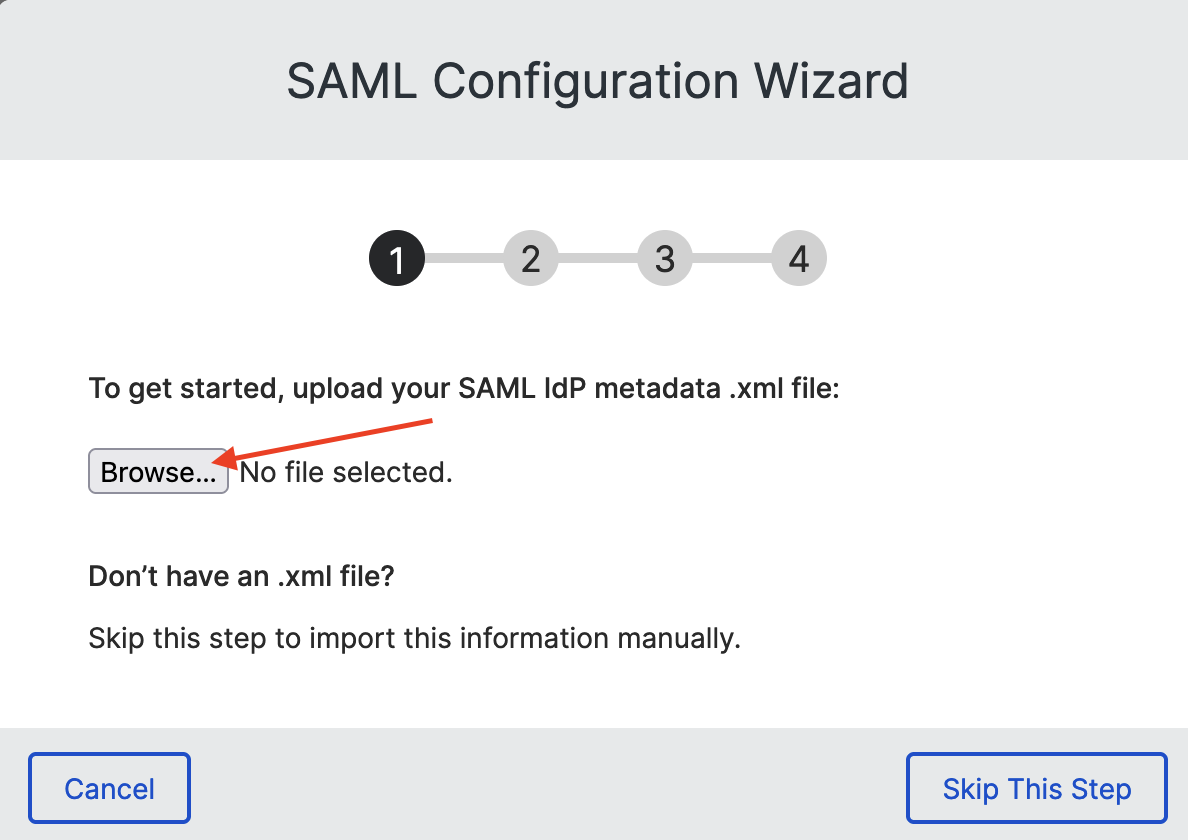
Task: Click the gray footer bar between Cancel and Skip
Action: tap(548, 788)
